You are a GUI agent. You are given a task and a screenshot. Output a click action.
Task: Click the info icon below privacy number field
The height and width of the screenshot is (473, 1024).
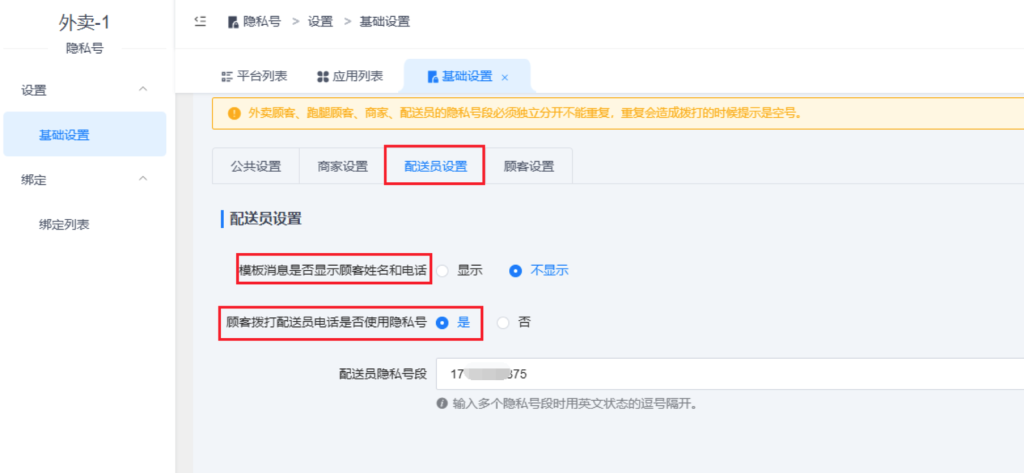point(441,404)
